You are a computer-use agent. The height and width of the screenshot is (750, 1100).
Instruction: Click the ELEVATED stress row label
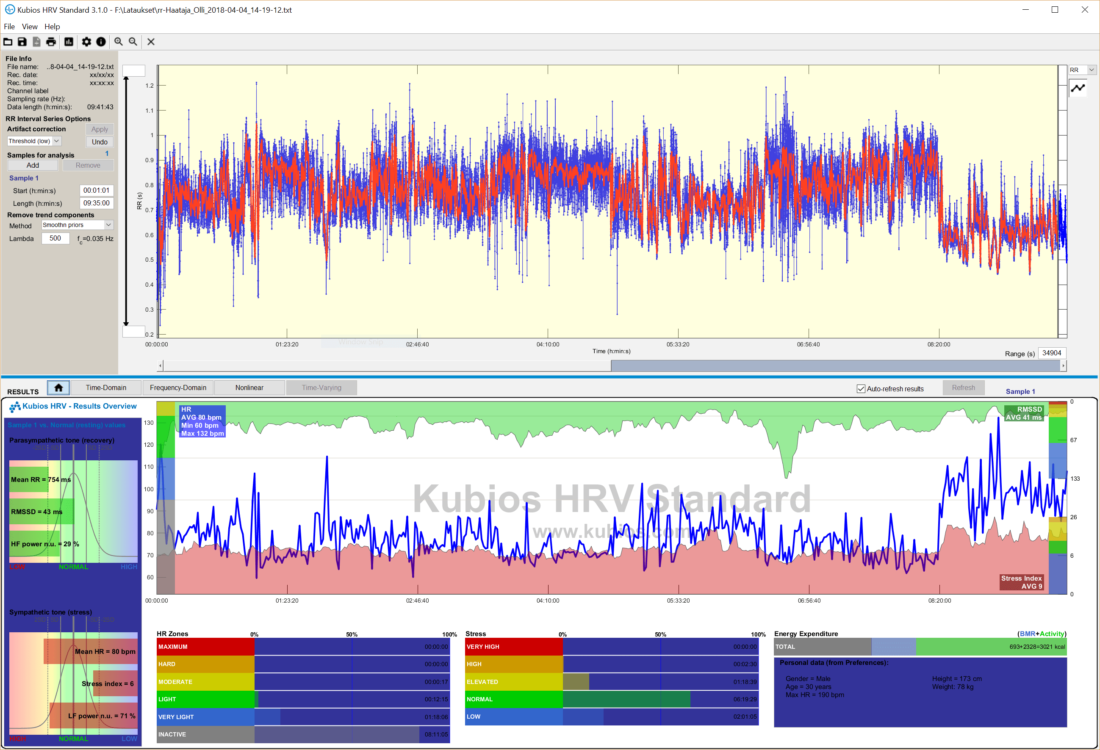514,681
